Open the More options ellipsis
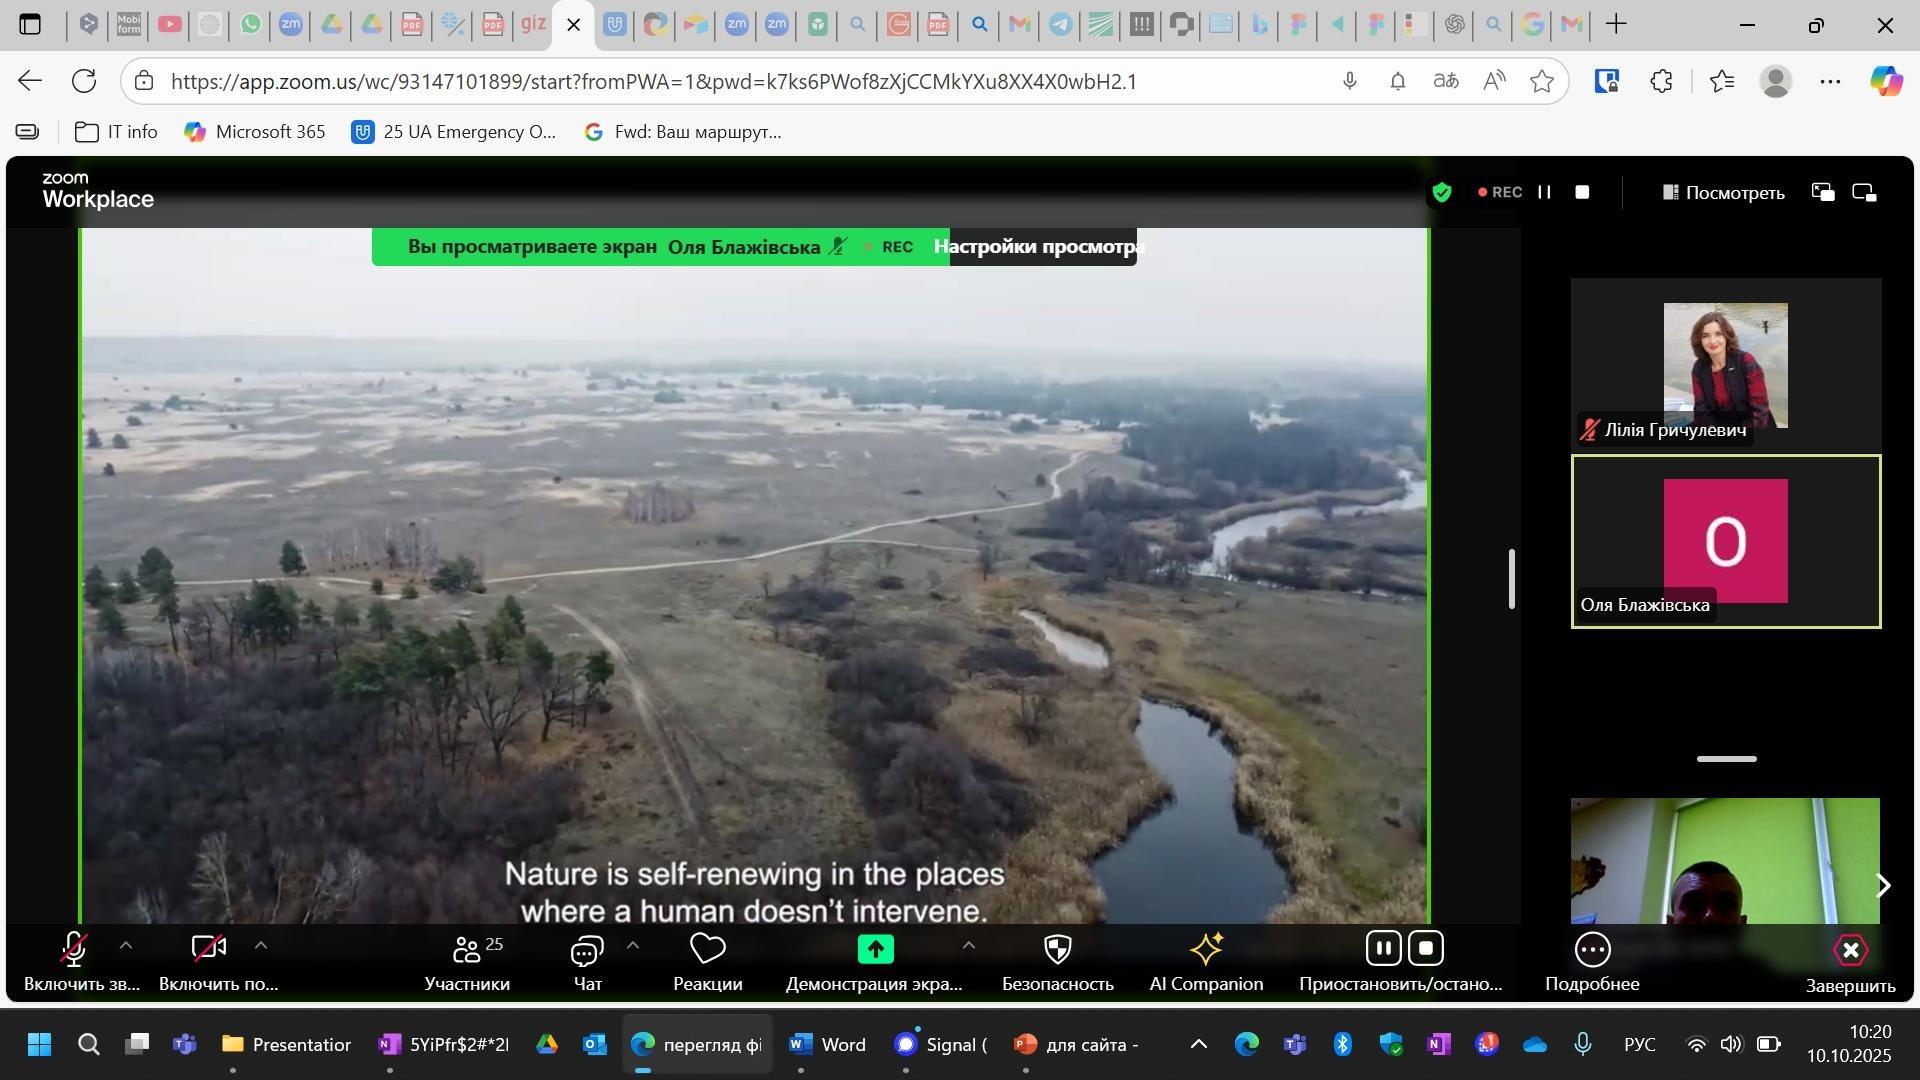Screen dimensions: 1920x1080 (x=1592, y=950)
